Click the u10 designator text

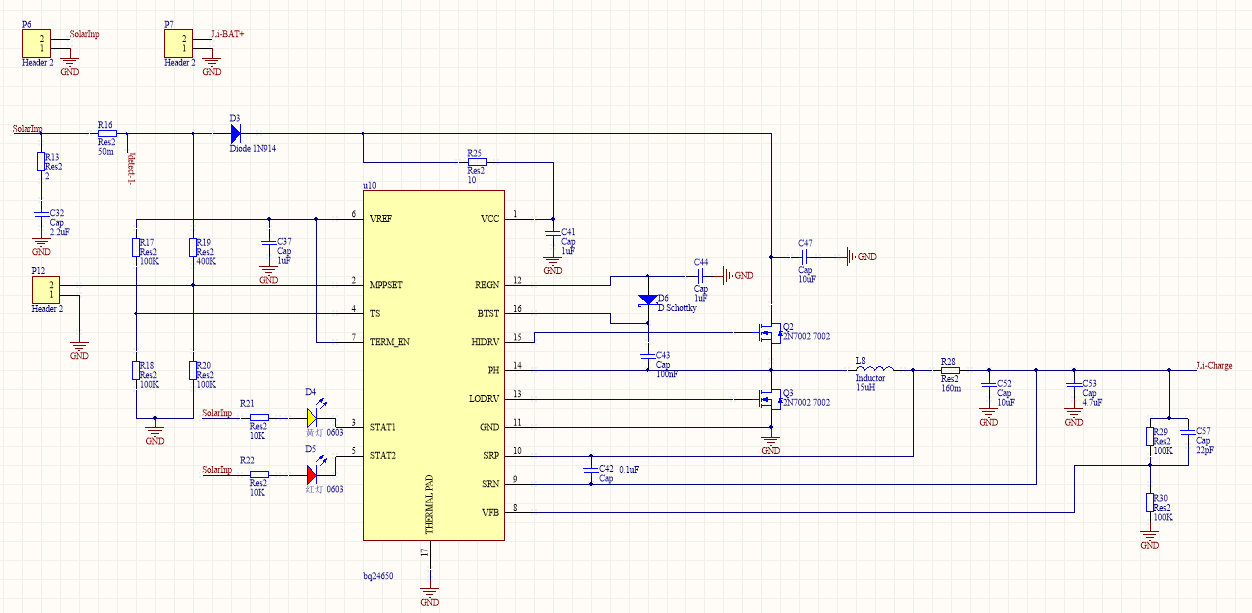(369, 185)
